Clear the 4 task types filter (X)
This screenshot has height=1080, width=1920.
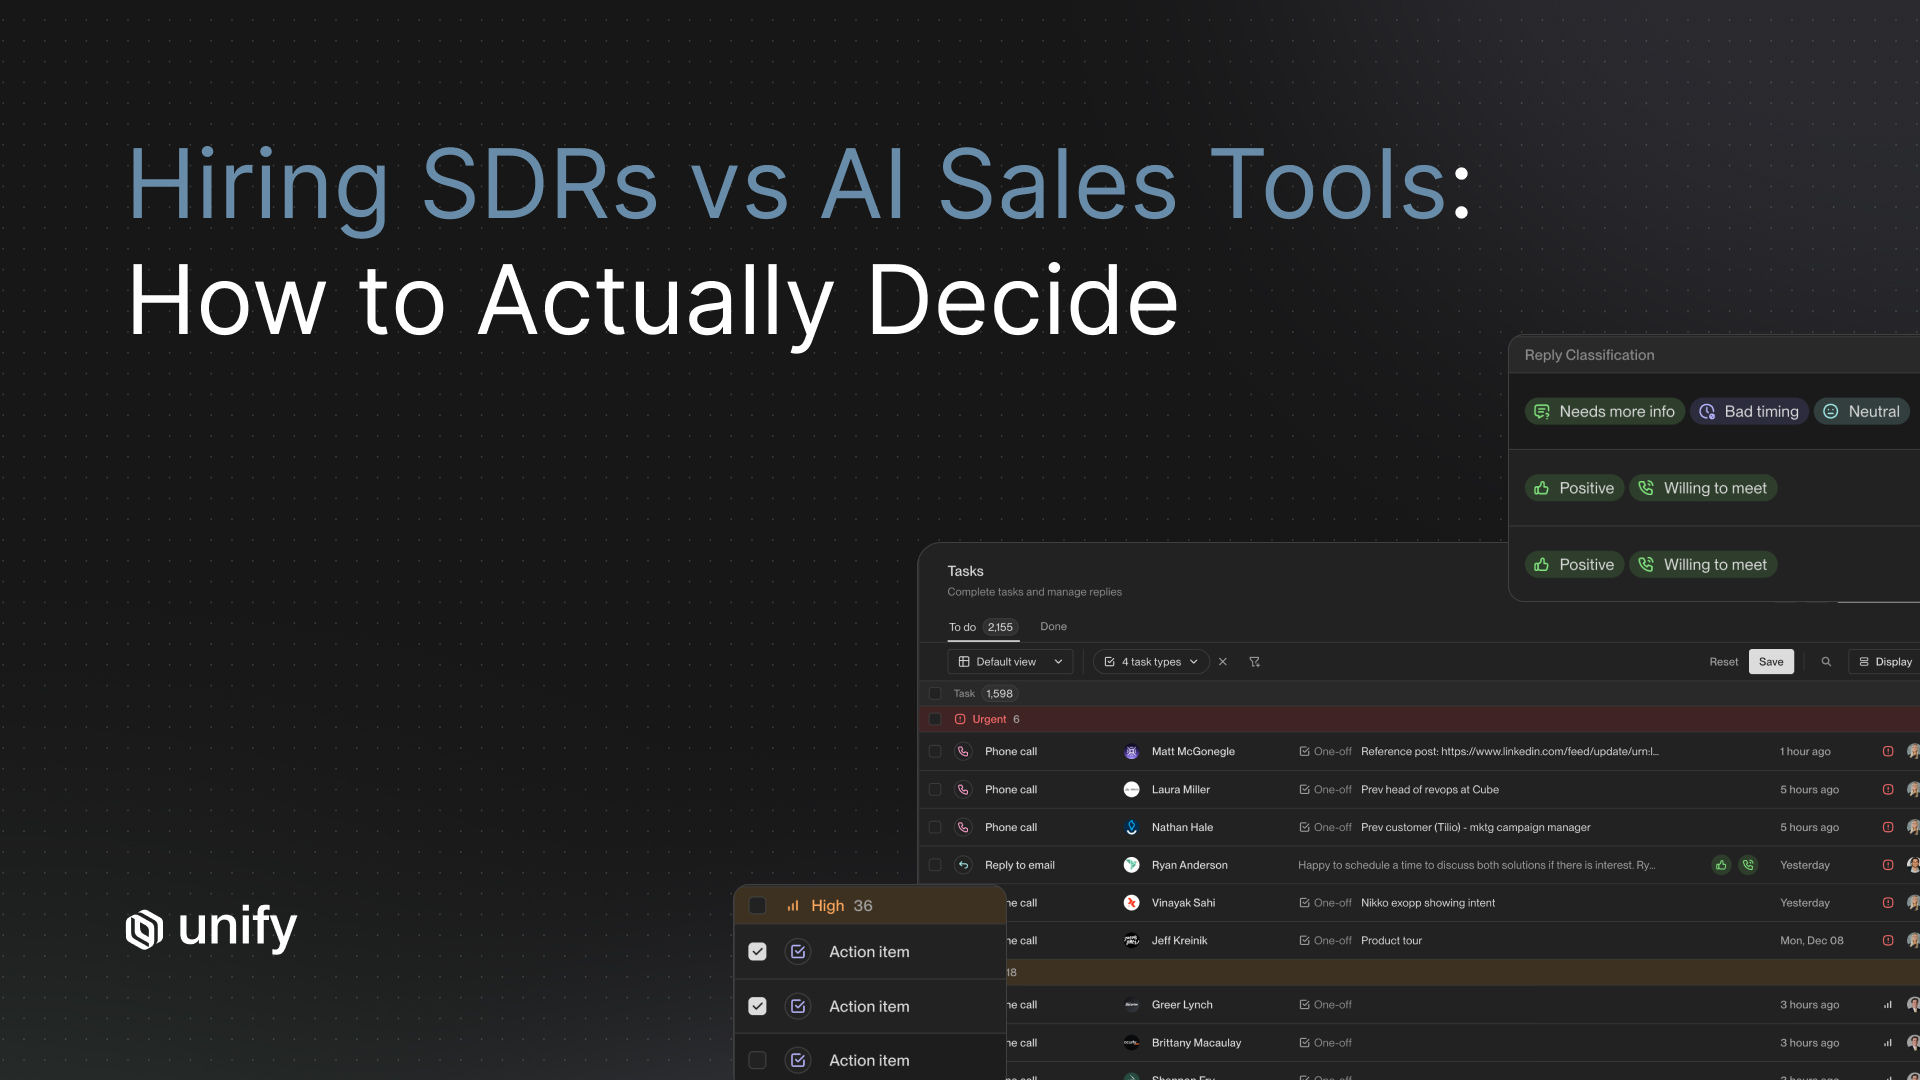point(1223,662)
